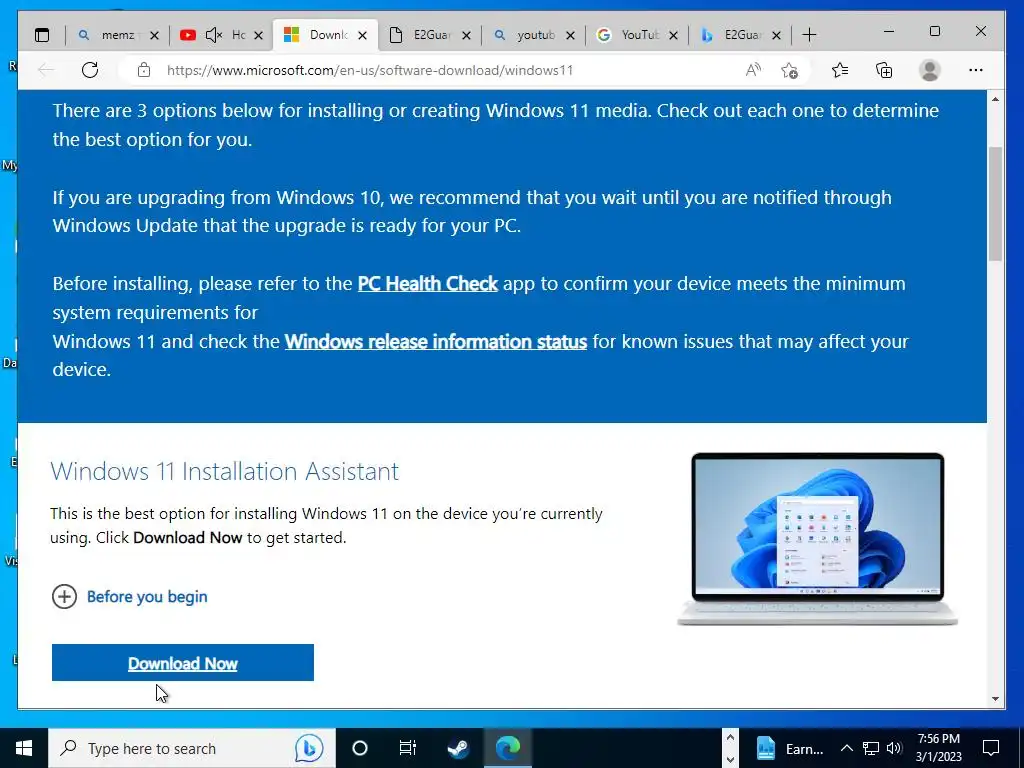This screenshot has height=768, width=1024.
Task: Activate Read aloud in address bar
Action: click(753, 70)
